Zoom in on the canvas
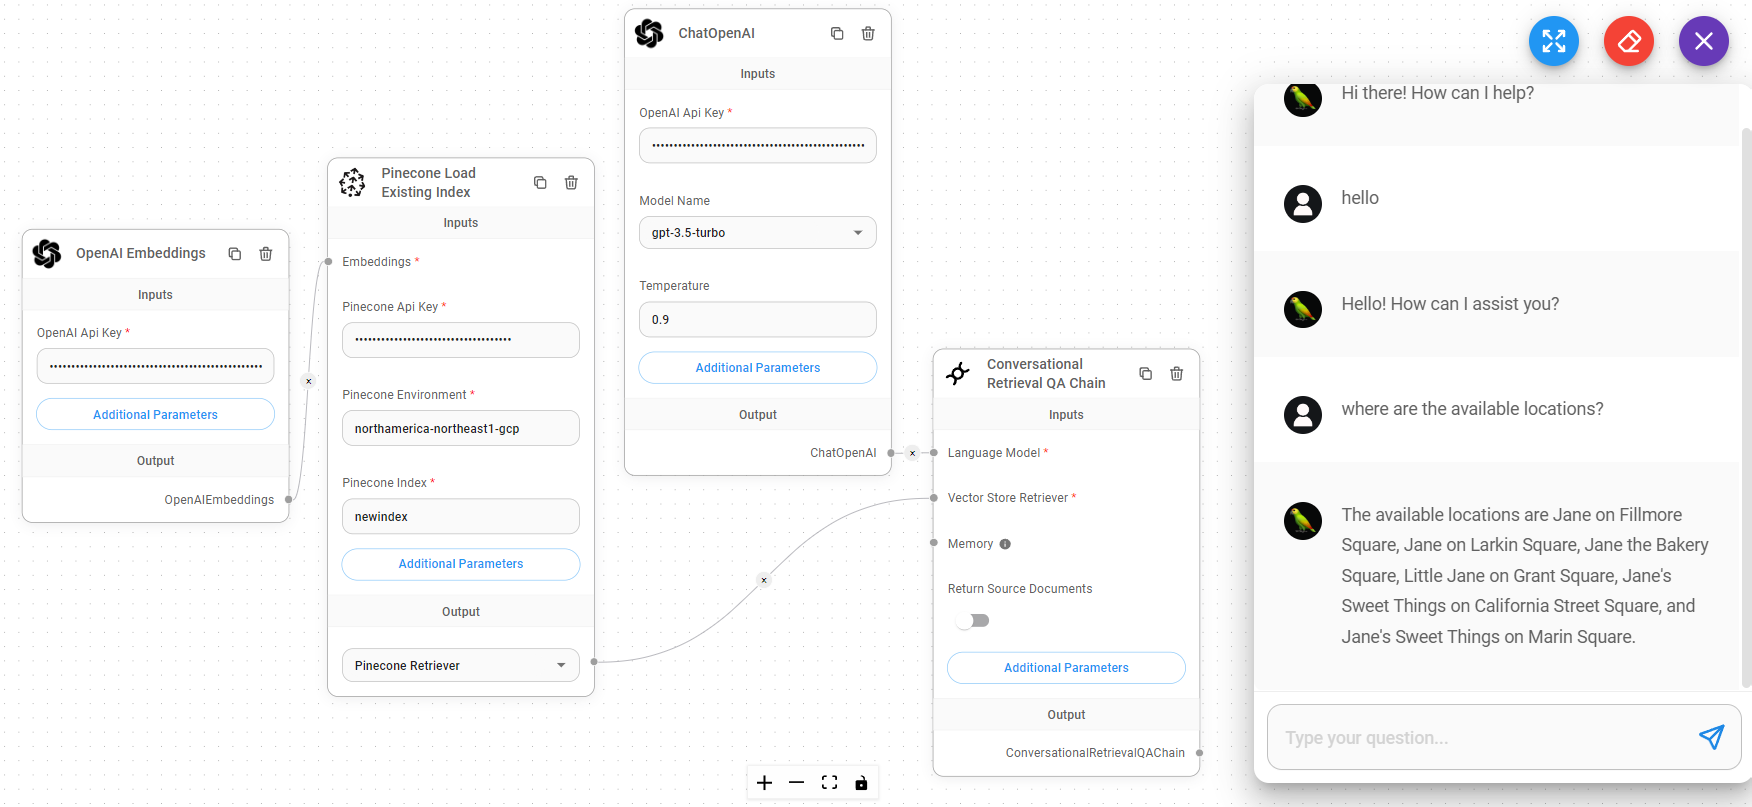The height and width of the screenshot is (807, 1752). pyautogui.click(x=764, y=783)
